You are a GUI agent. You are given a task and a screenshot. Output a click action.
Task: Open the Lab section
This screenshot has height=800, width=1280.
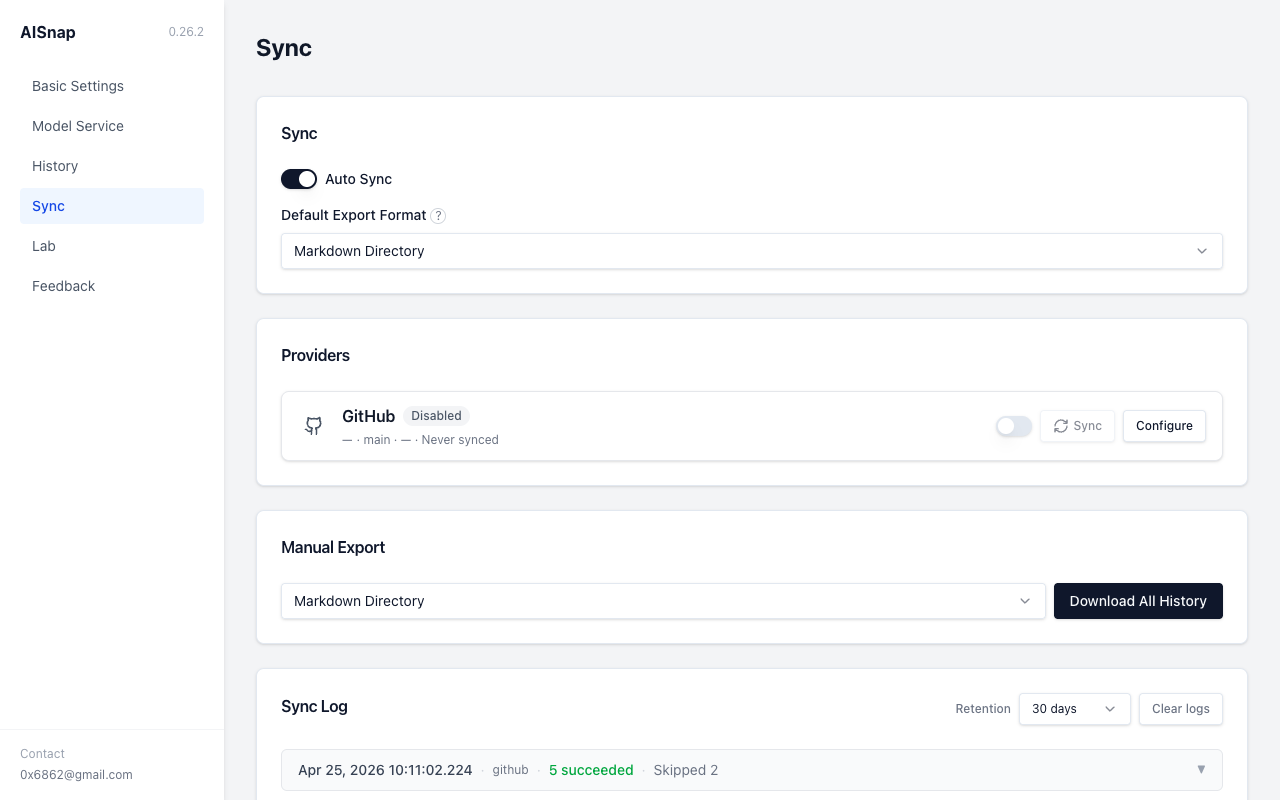pyautogui.click(x=112, y=246)
